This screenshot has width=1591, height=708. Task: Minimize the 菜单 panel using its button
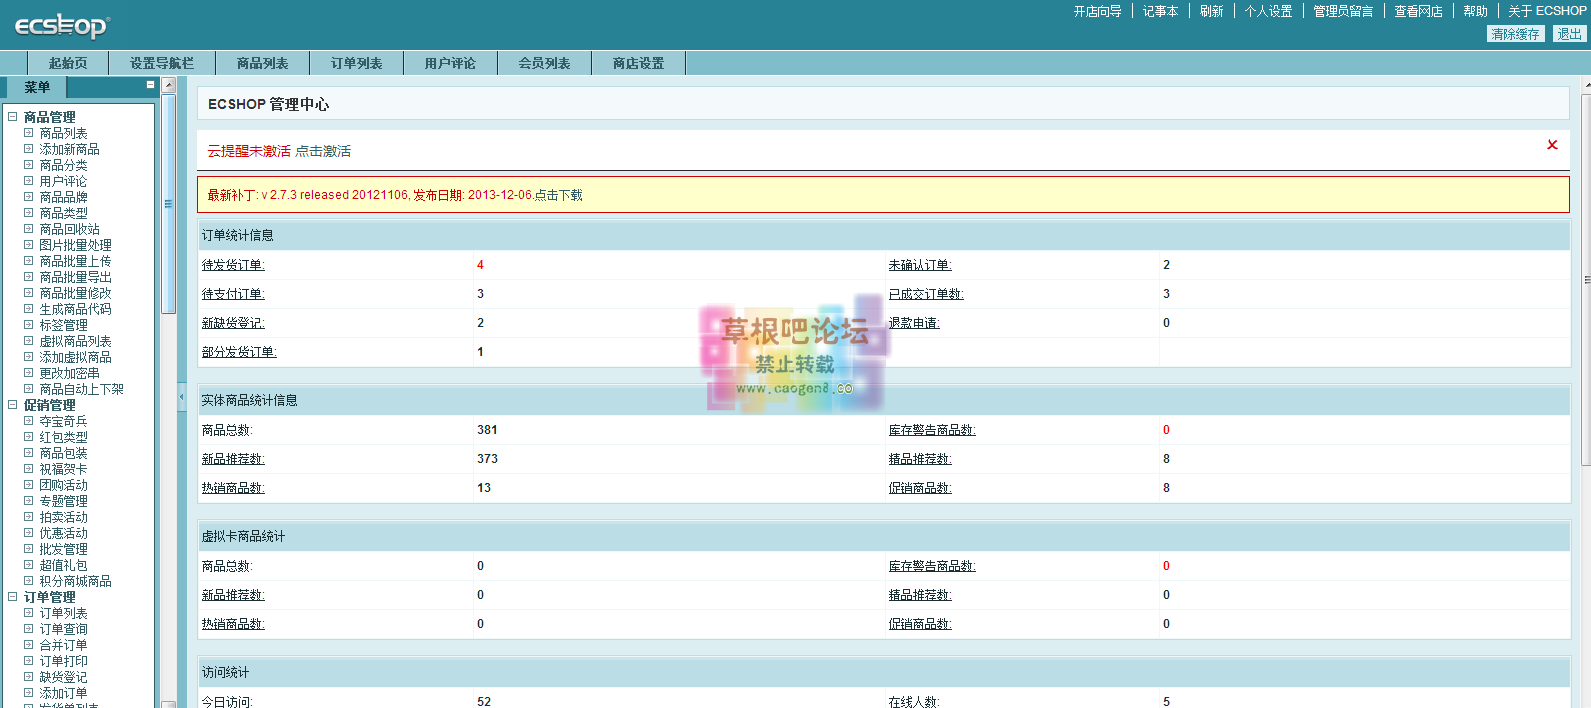[x=150, y=85]
